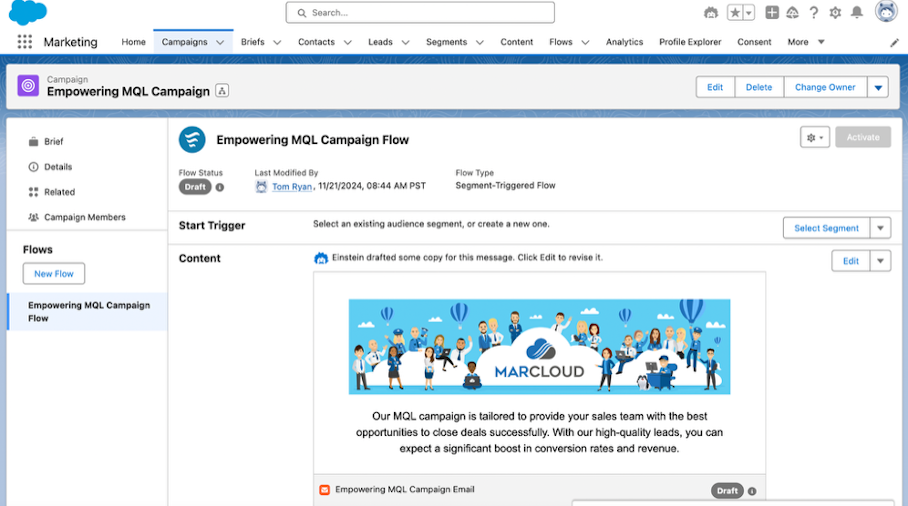Expand the Briefs tab chevron
This screenshot has height=506, width=908.
tap(277, 42)
